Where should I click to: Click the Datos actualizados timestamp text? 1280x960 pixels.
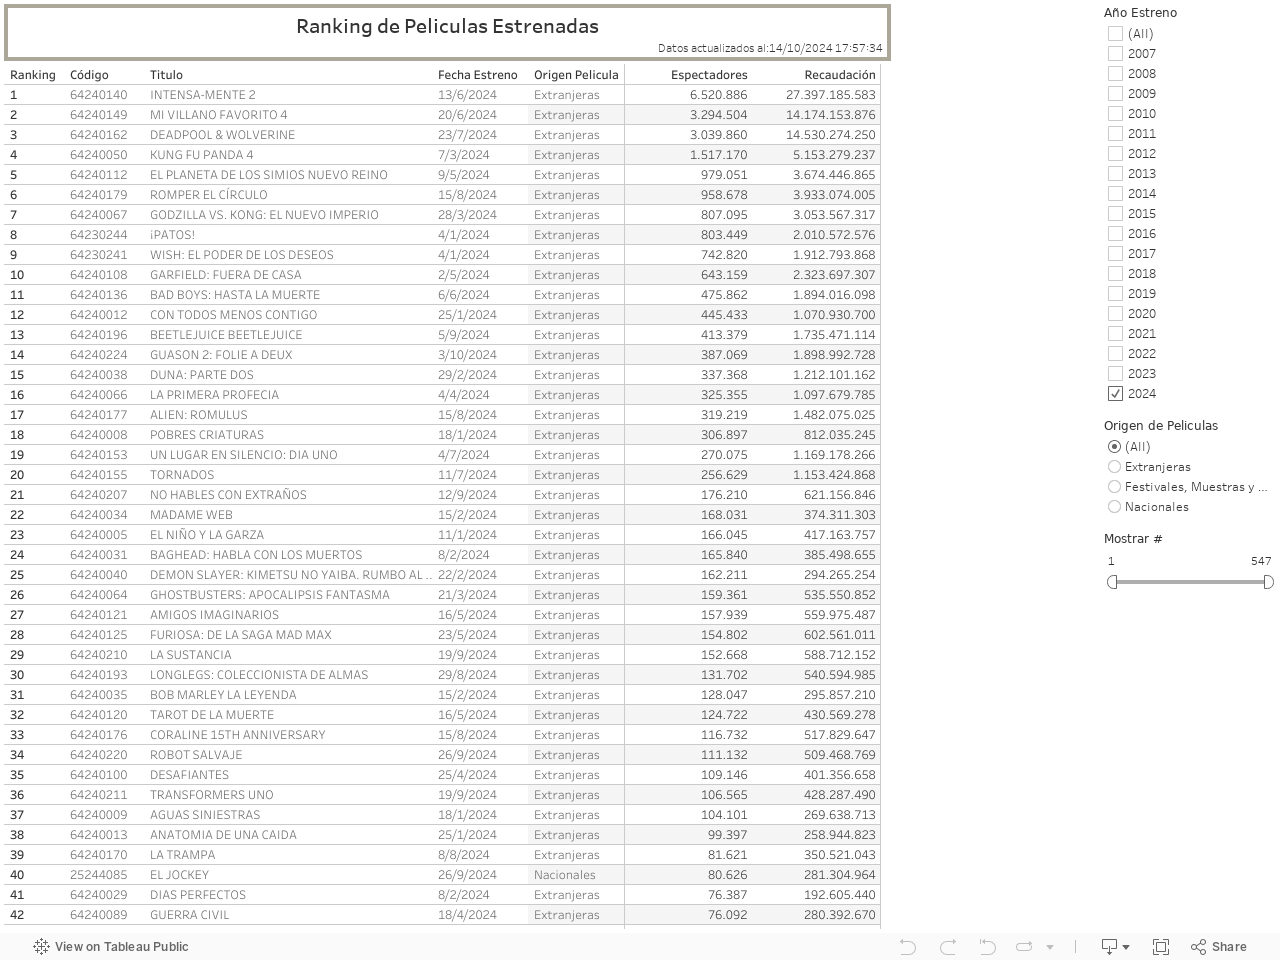[x=770, y=48]
